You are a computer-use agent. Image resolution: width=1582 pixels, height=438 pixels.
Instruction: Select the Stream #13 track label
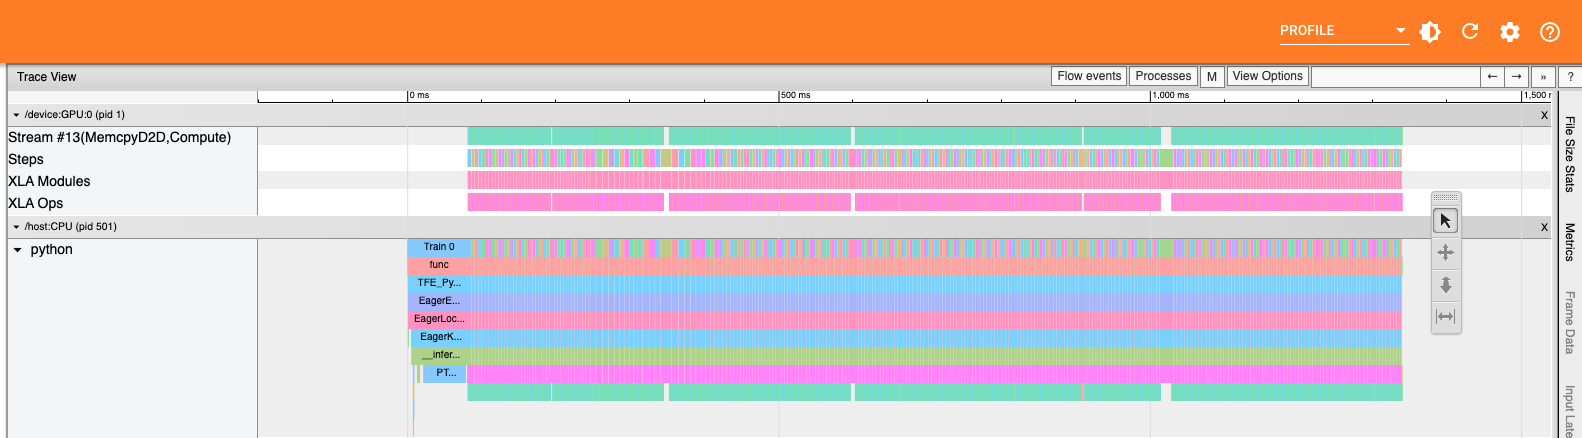coord(119,137)
